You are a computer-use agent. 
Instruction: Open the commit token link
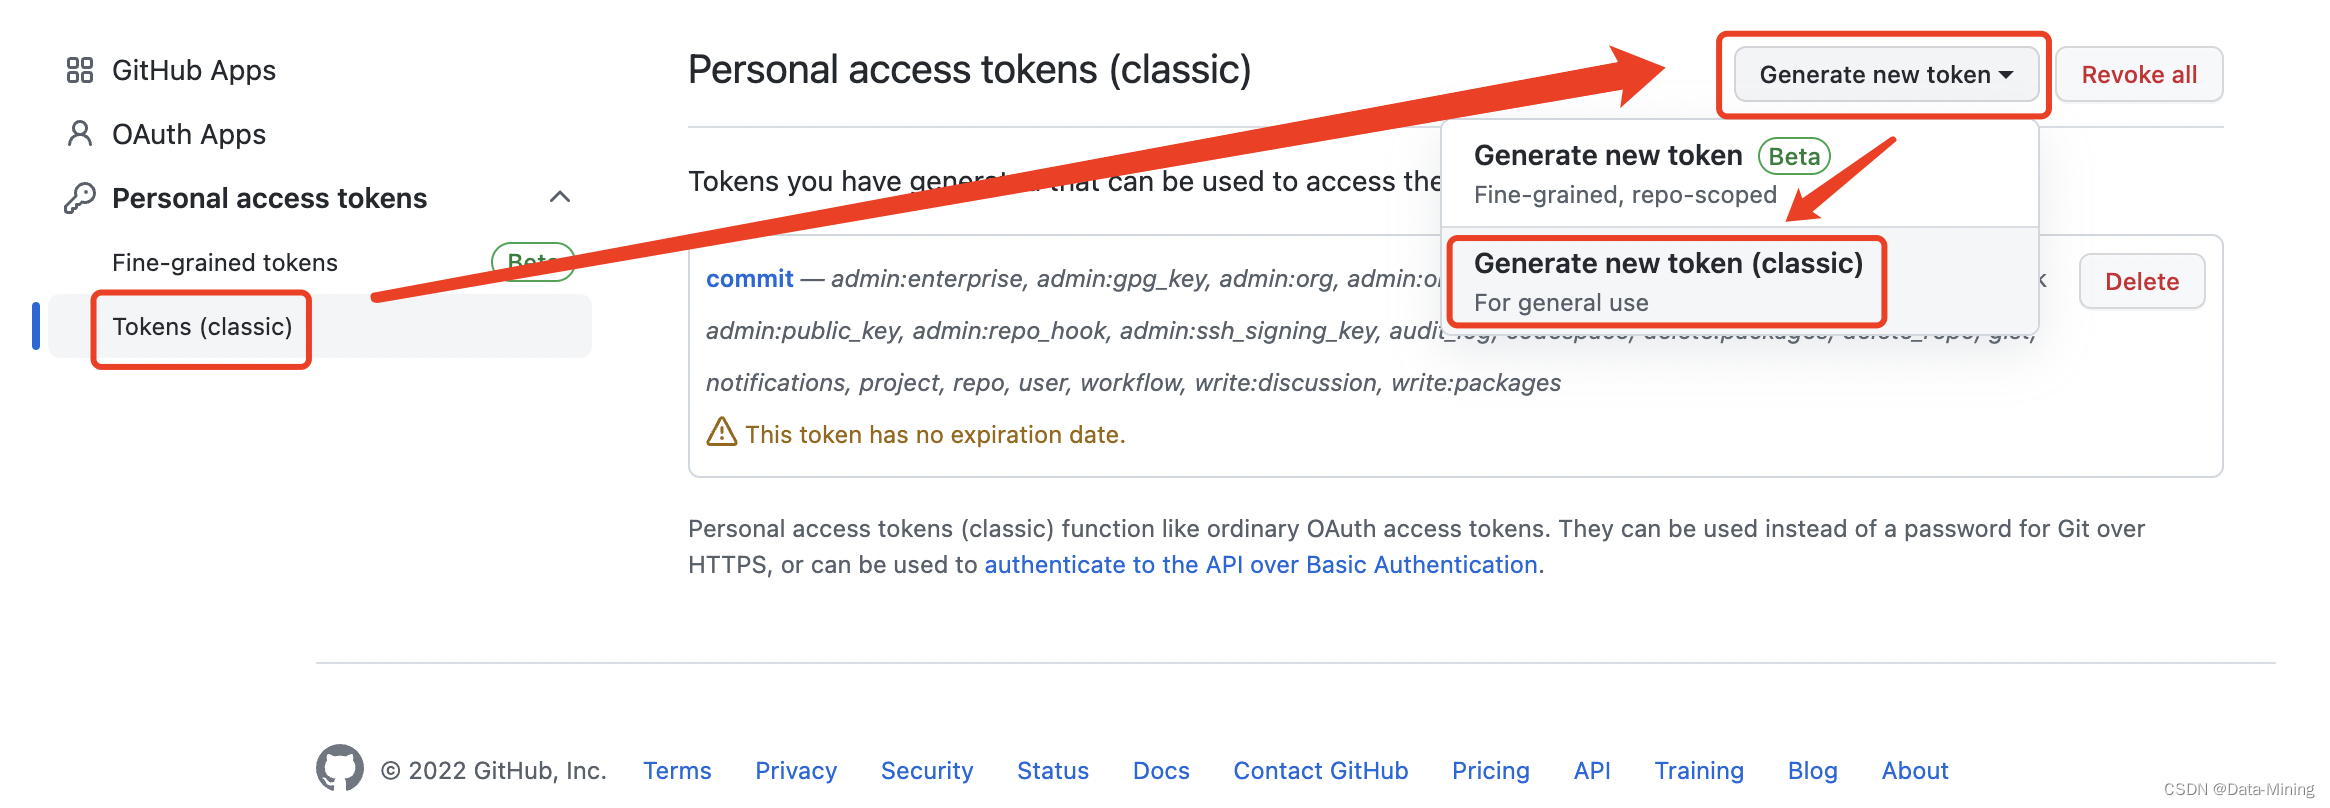[x=749, y=278]
